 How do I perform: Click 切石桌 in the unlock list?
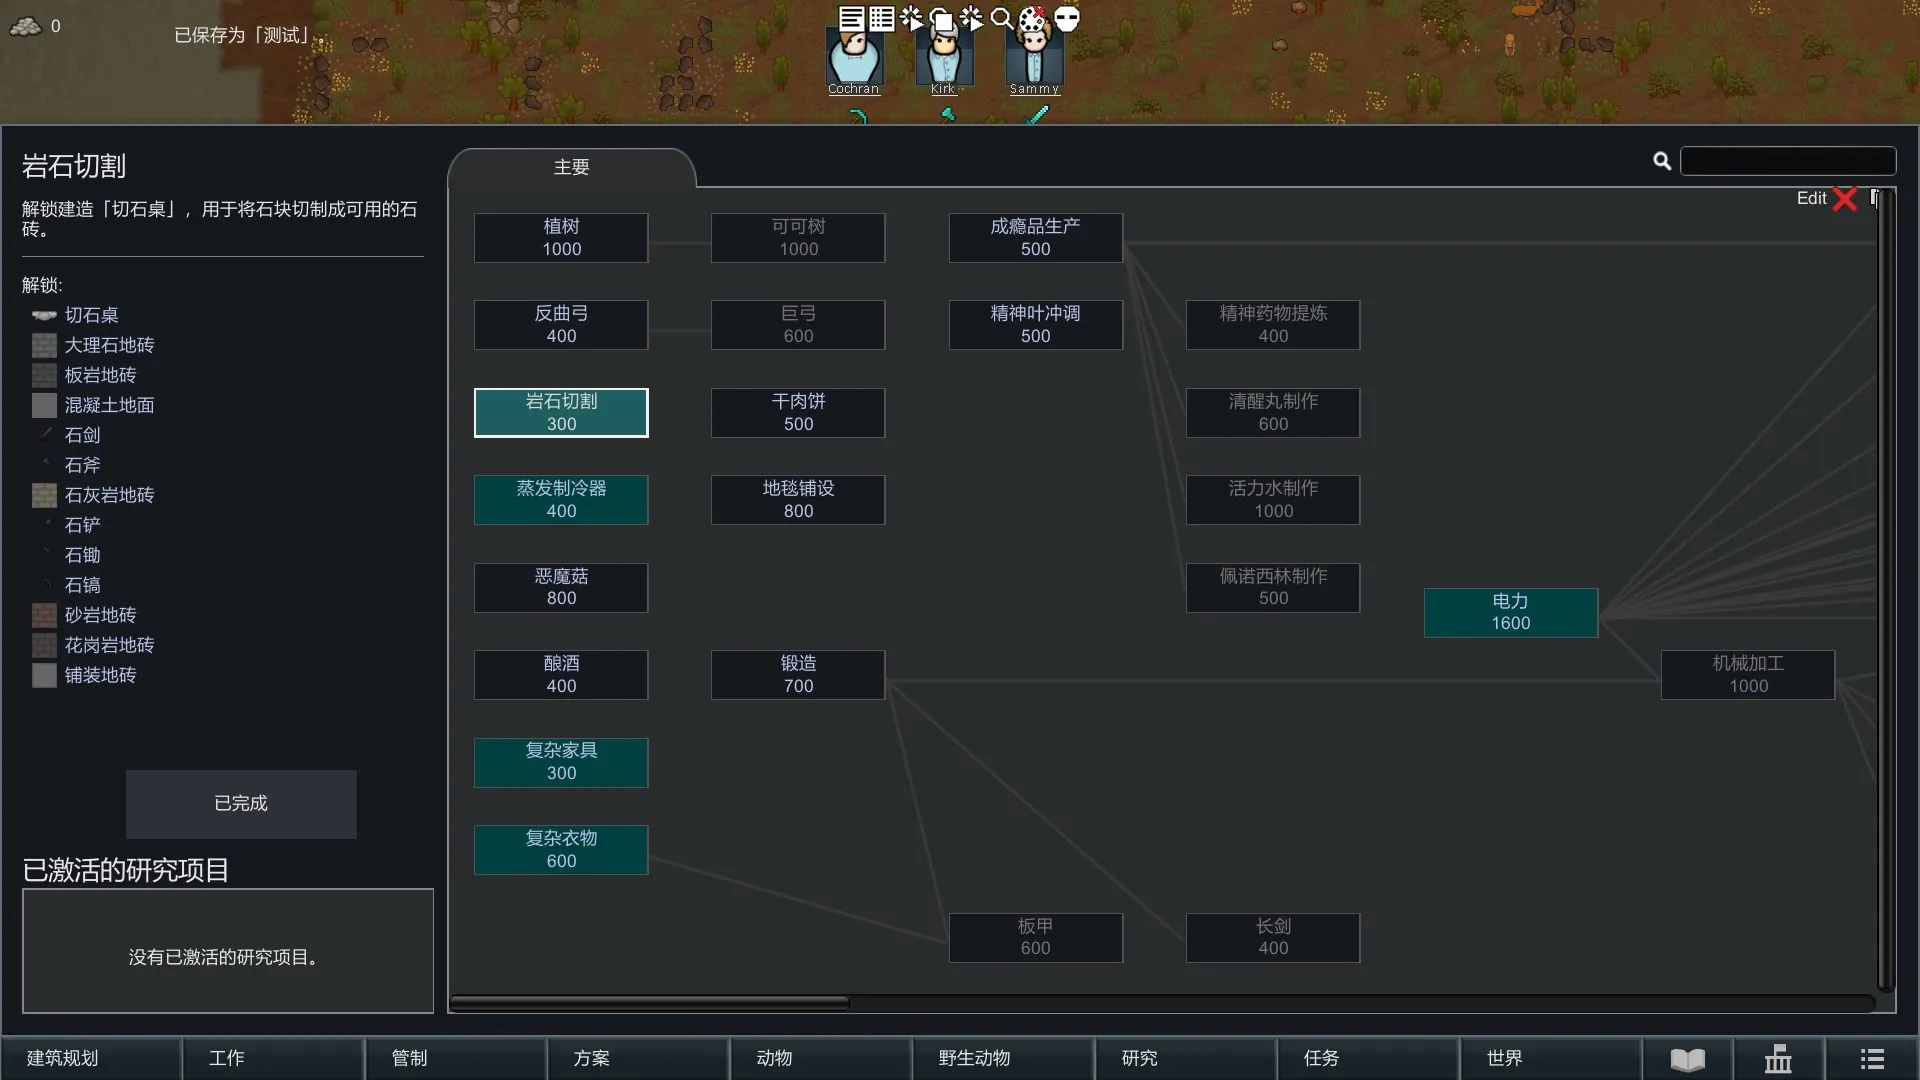coord(91,315)
